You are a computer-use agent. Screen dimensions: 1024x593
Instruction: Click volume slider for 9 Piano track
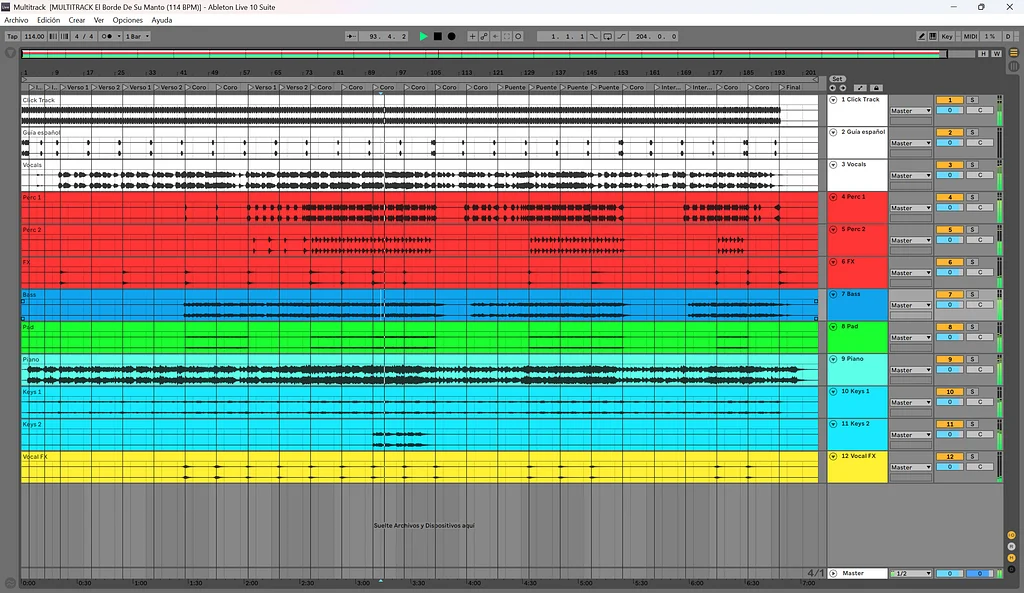(950, 369)
